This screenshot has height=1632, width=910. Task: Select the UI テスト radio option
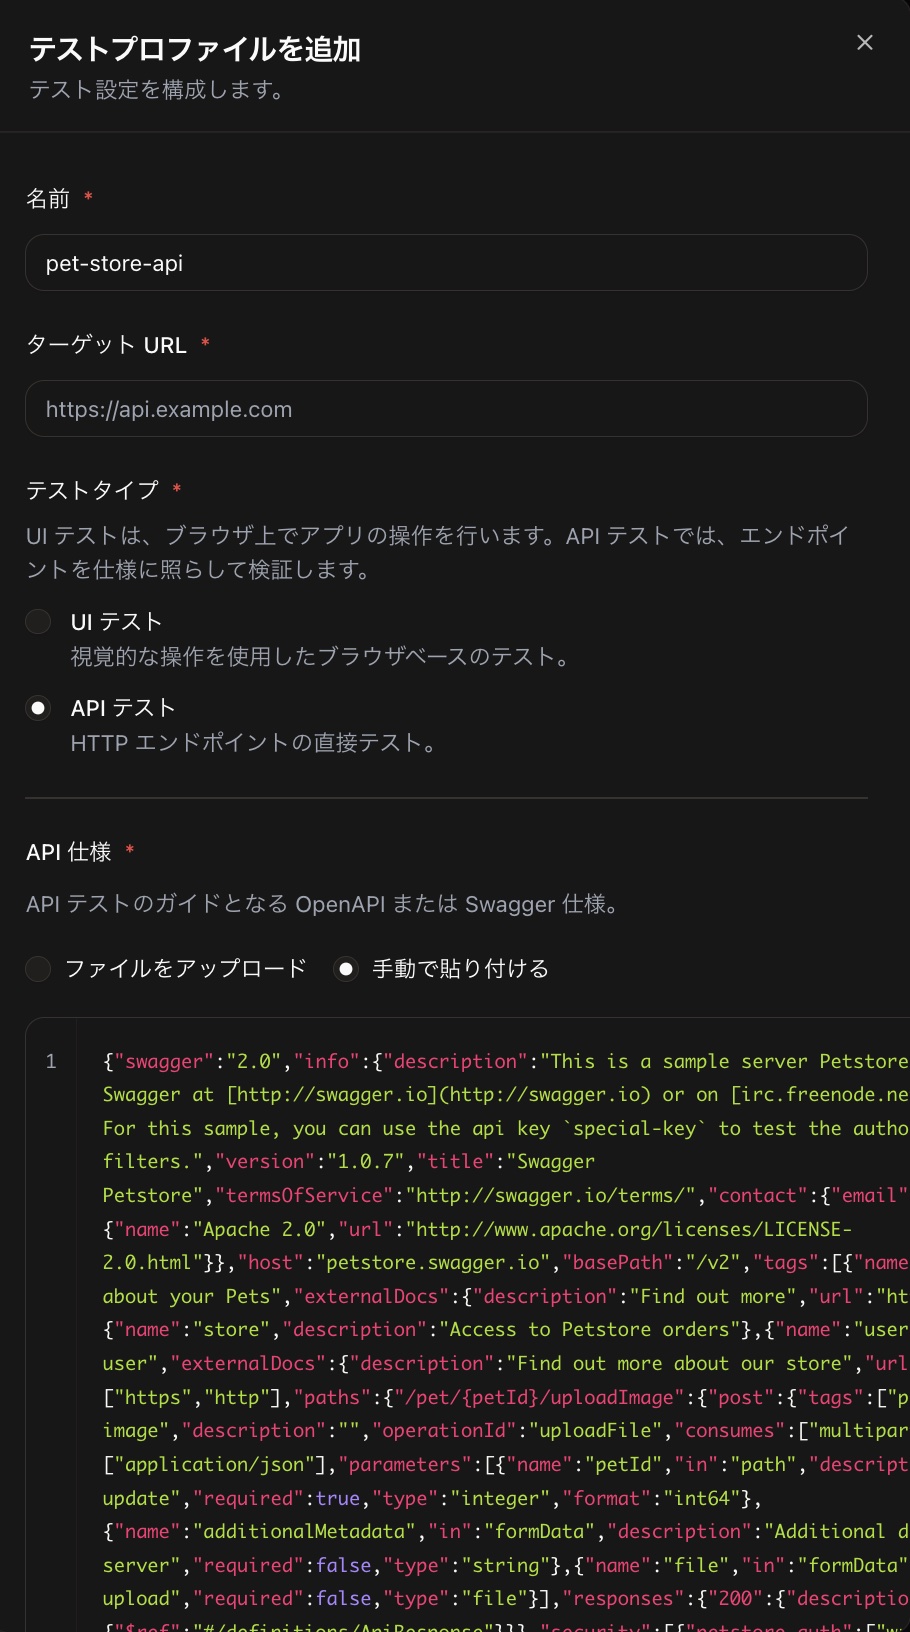38,622
